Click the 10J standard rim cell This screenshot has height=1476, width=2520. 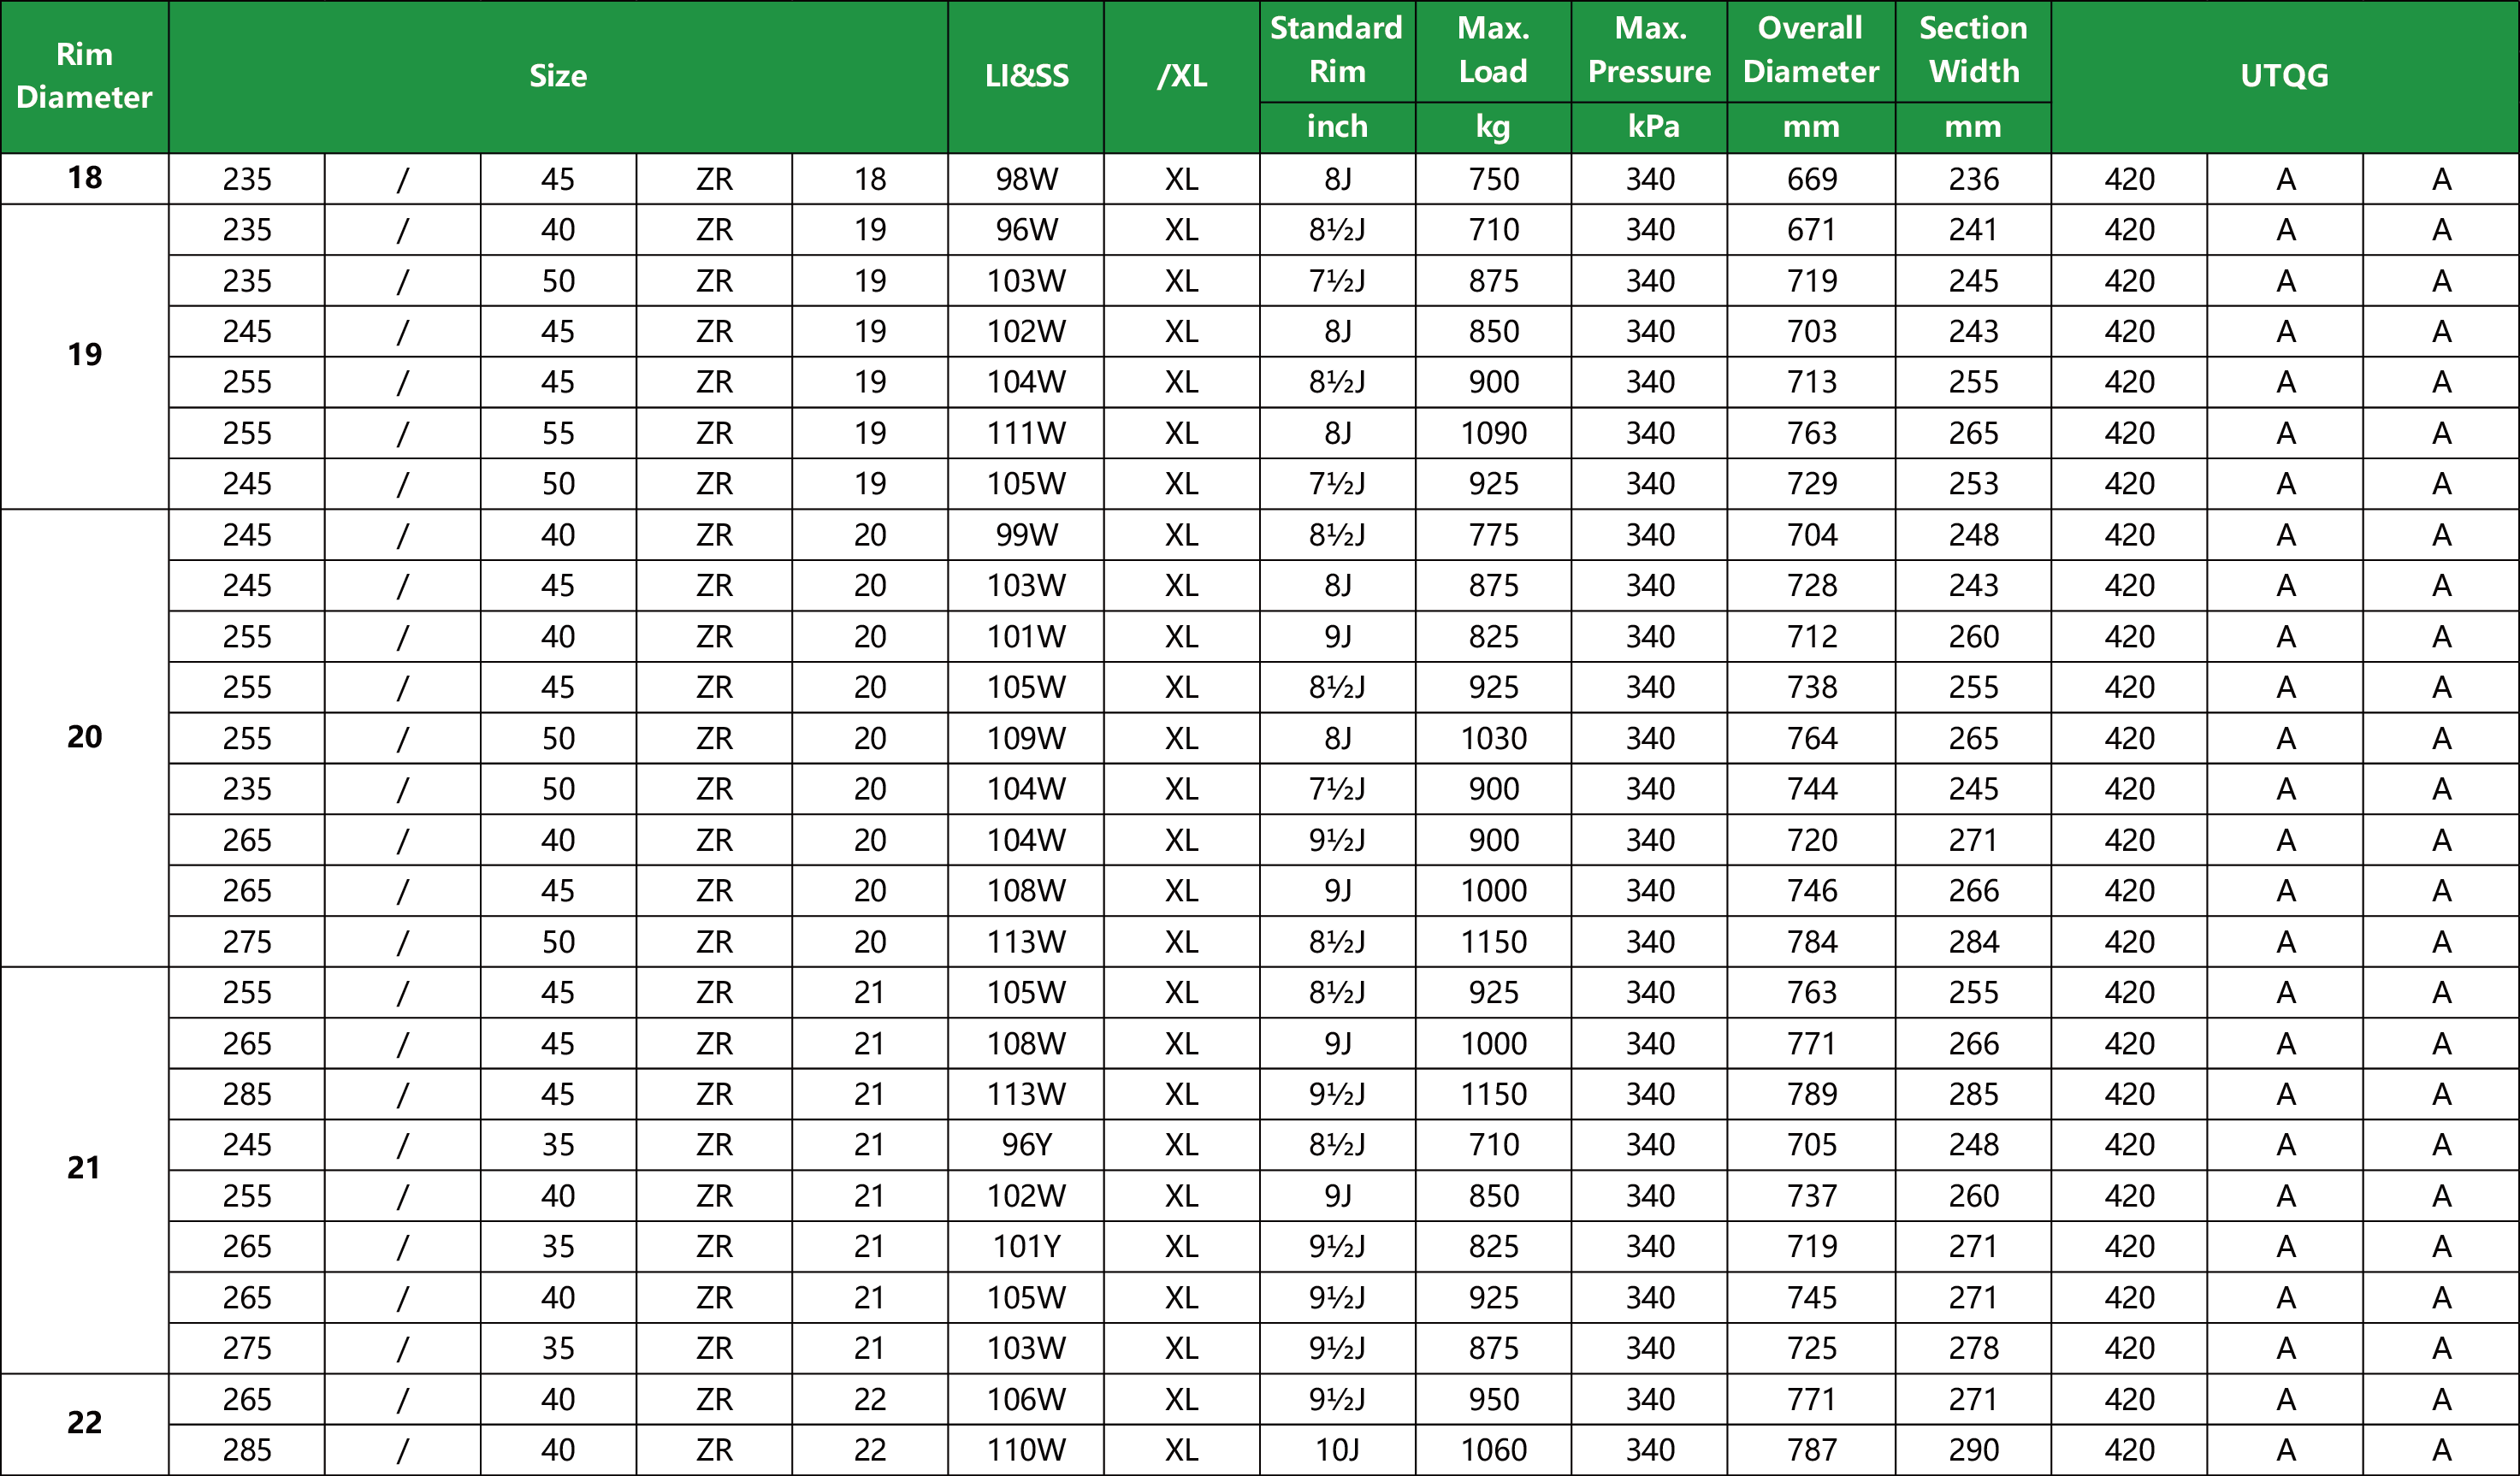[x=1337, y=1449]
